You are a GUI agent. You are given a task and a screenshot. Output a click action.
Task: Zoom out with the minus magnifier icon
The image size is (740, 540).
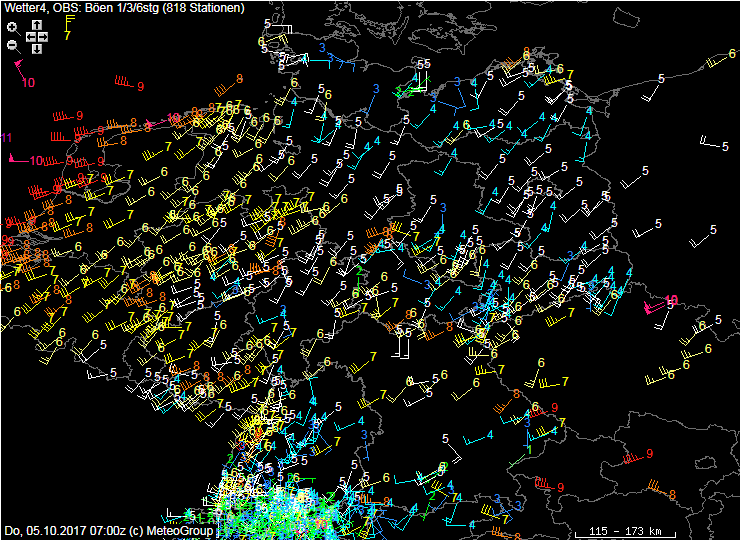(x=14, y=46)
